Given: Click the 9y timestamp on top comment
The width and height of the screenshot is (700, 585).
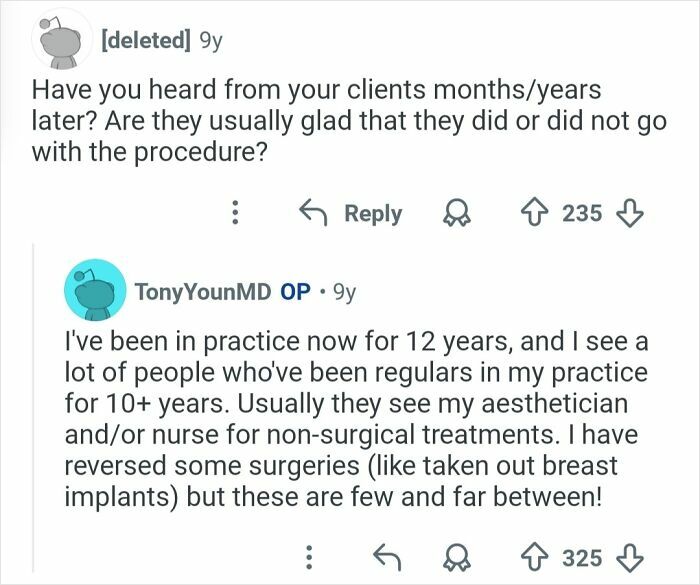Looking at the screenshot, I should pyautogui.click(x=210, y=40).
